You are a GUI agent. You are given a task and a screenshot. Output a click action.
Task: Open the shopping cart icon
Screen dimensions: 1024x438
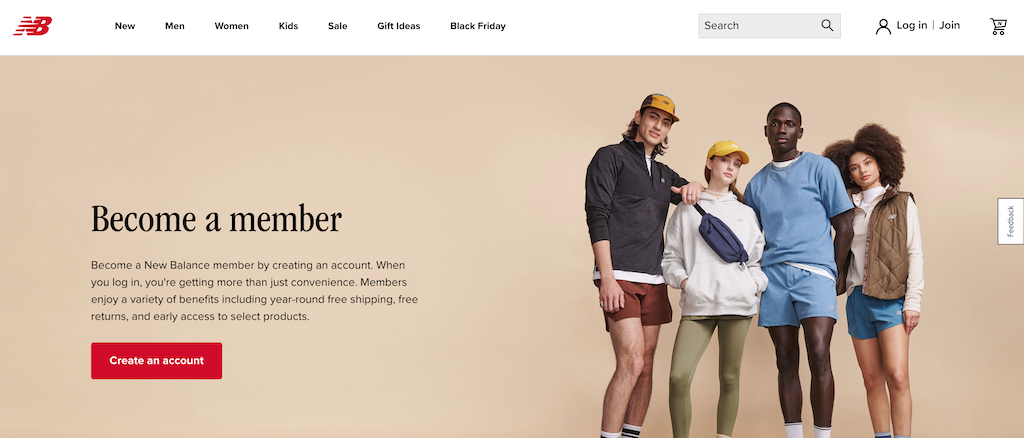pyautogui.click(x=998, y=26)
